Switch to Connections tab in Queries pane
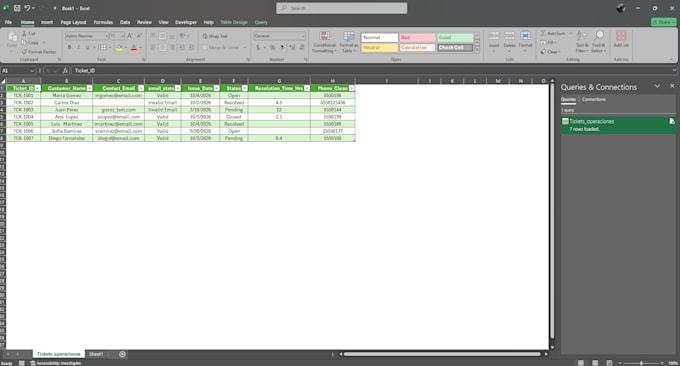Screen dimensions: 680x366 click(594, 99)
